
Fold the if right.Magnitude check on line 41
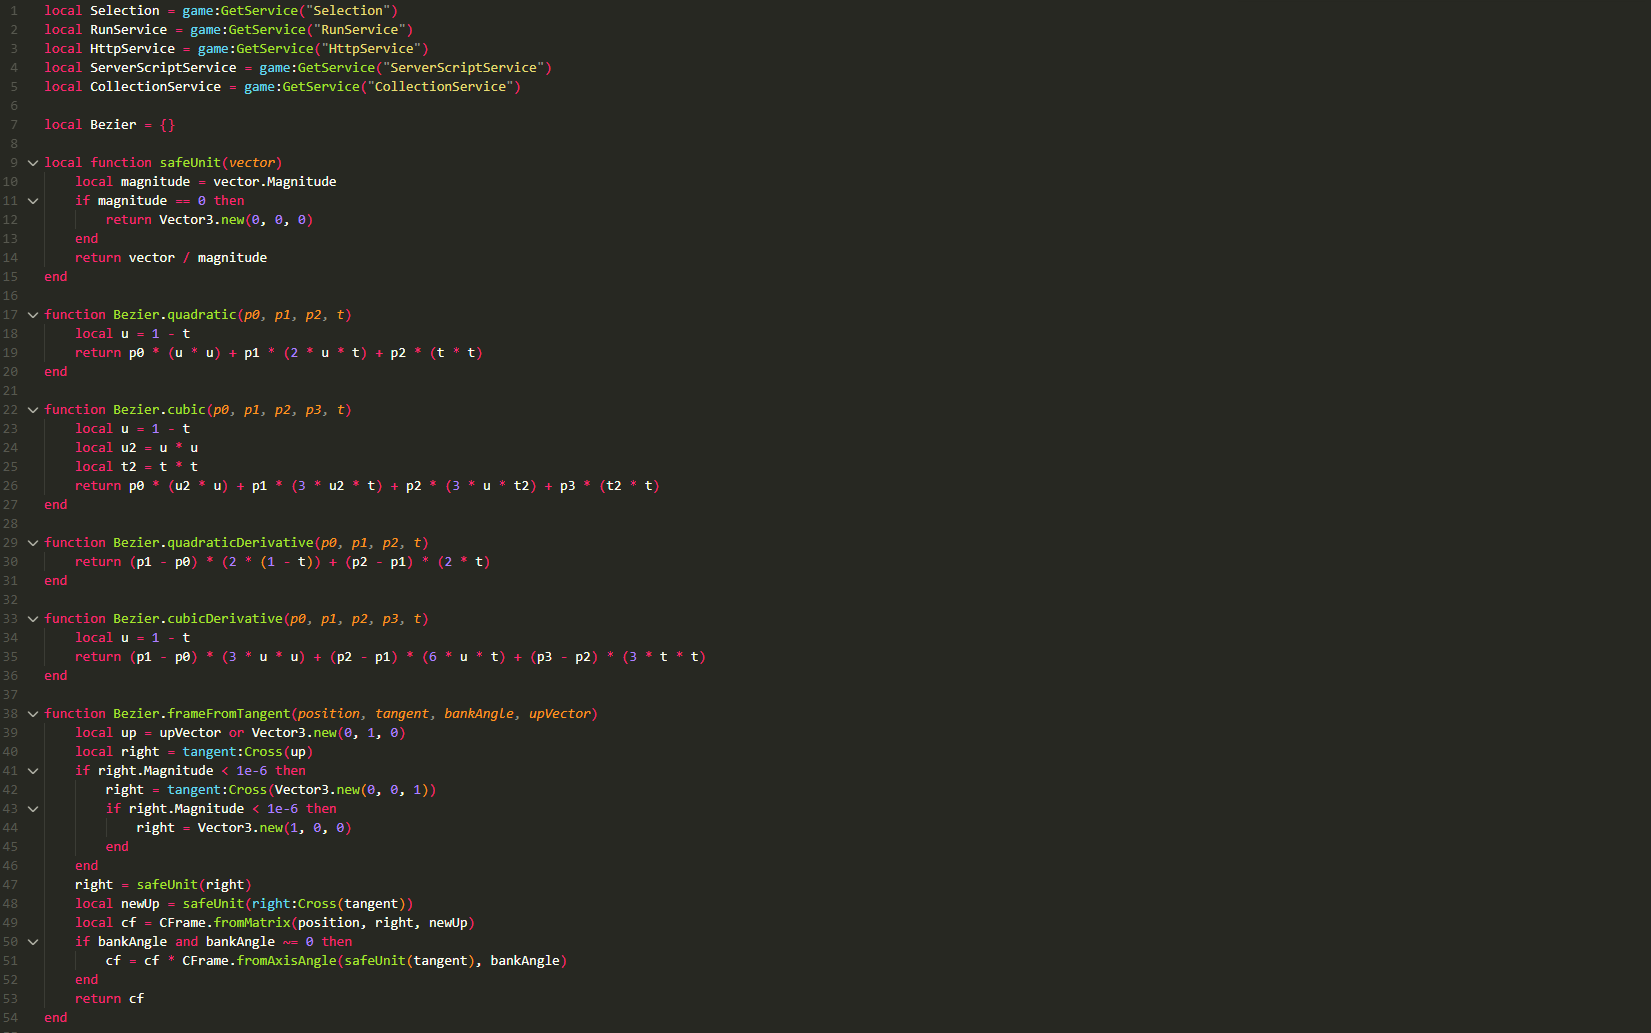click(x=33, y=770)
